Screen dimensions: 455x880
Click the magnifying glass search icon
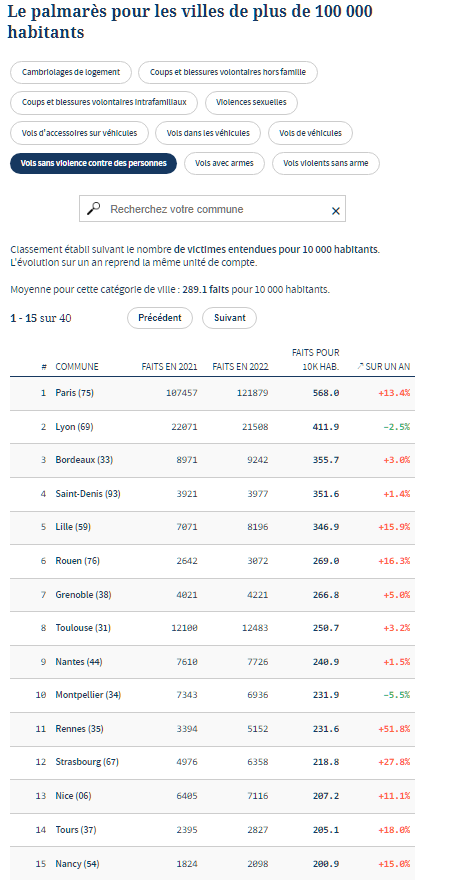(94, 209)
